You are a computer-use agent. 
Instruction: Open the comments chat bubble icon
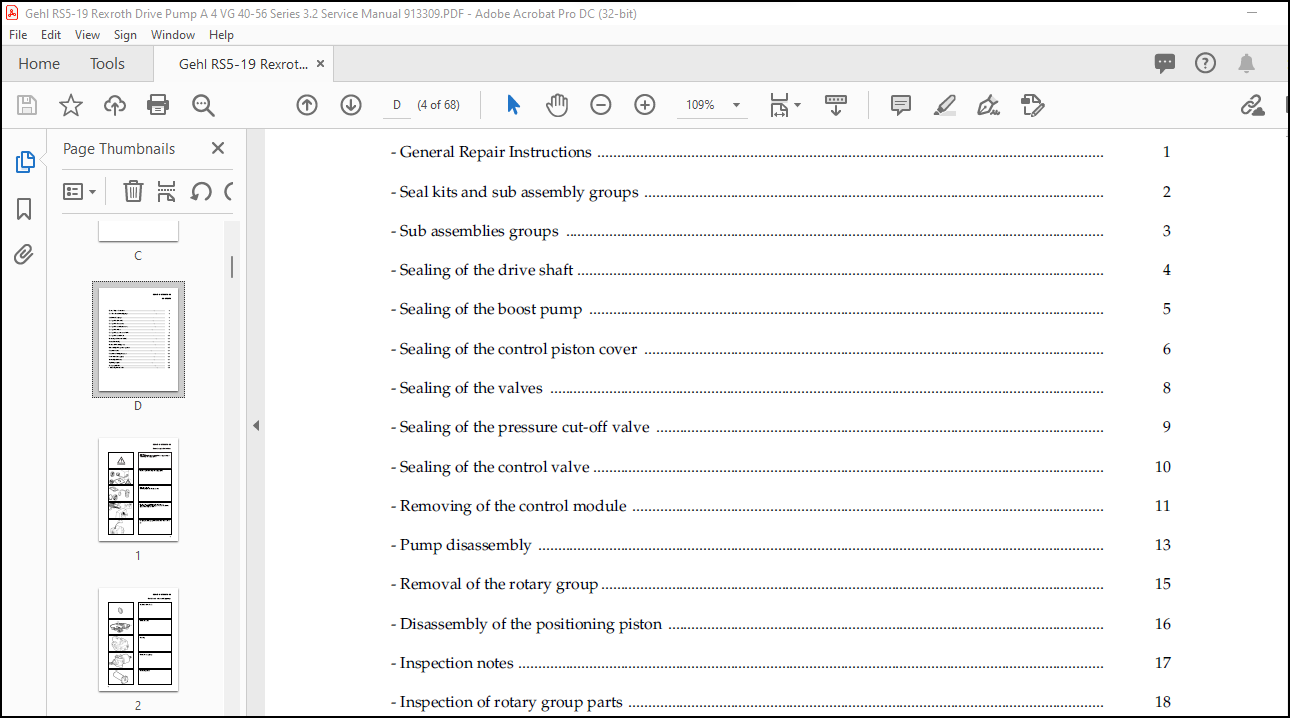[x=1165, y=63]
